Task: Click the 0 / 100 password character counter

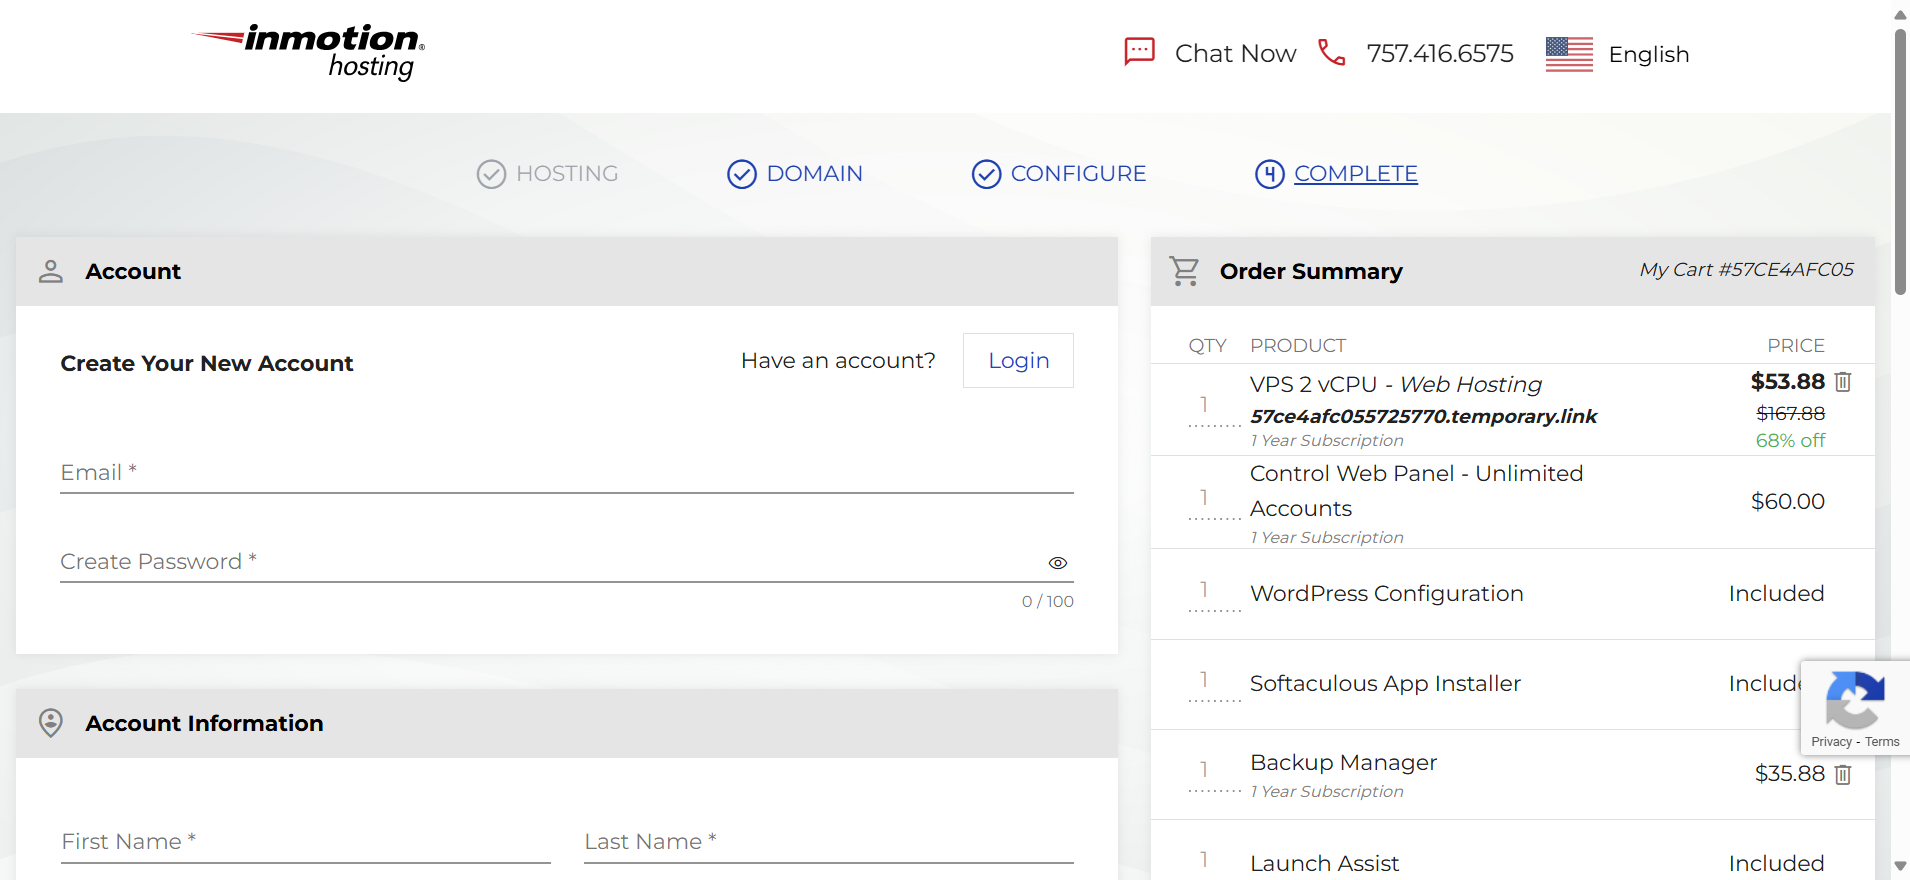Action: pos(1047,602)
